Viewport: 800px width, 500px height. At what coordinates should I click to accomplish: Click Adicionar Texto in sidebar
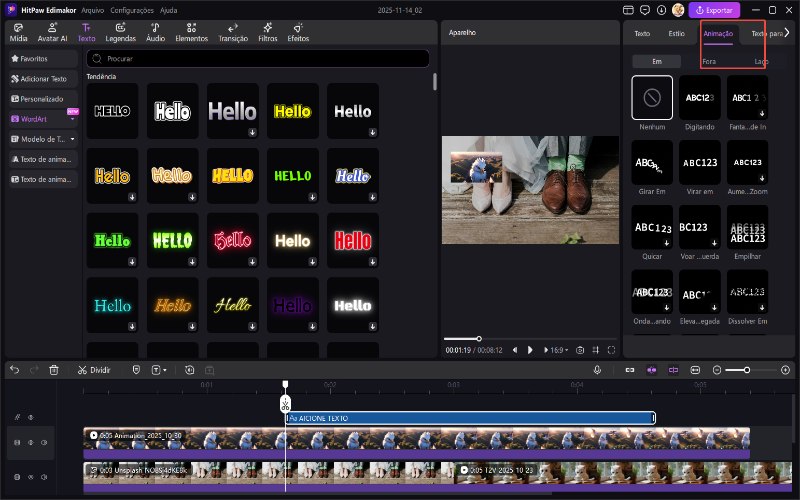click(x=40, y=79)
